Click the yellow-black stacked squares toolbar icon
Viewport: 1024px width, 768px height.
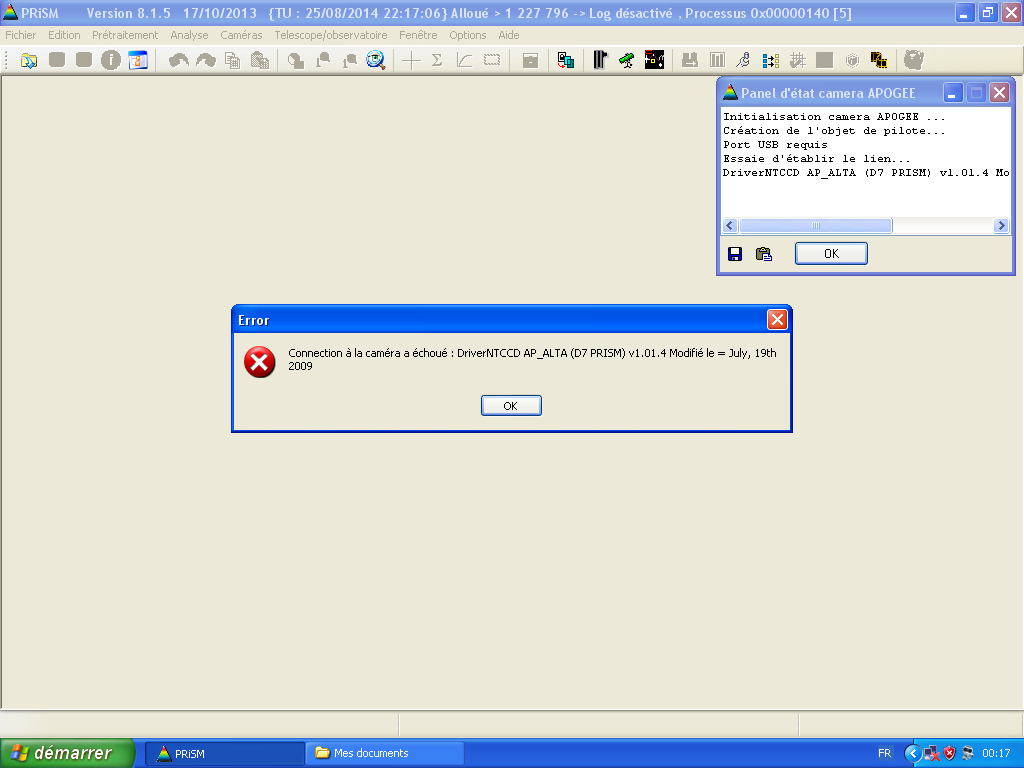coord(879,60)
